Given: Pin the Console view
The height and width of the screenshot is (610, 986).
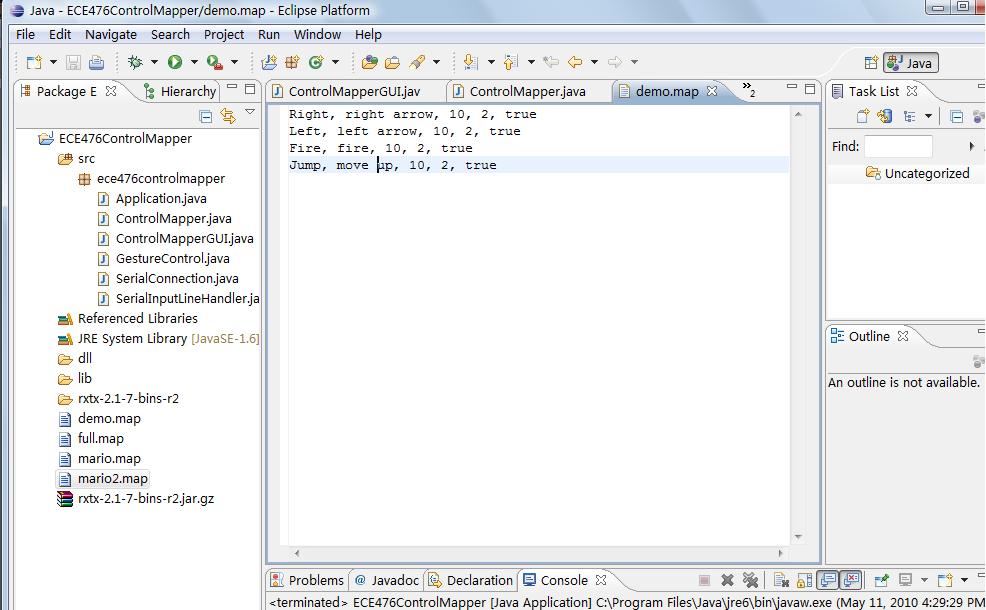Looking at the screenshot, I should [882, 580].
